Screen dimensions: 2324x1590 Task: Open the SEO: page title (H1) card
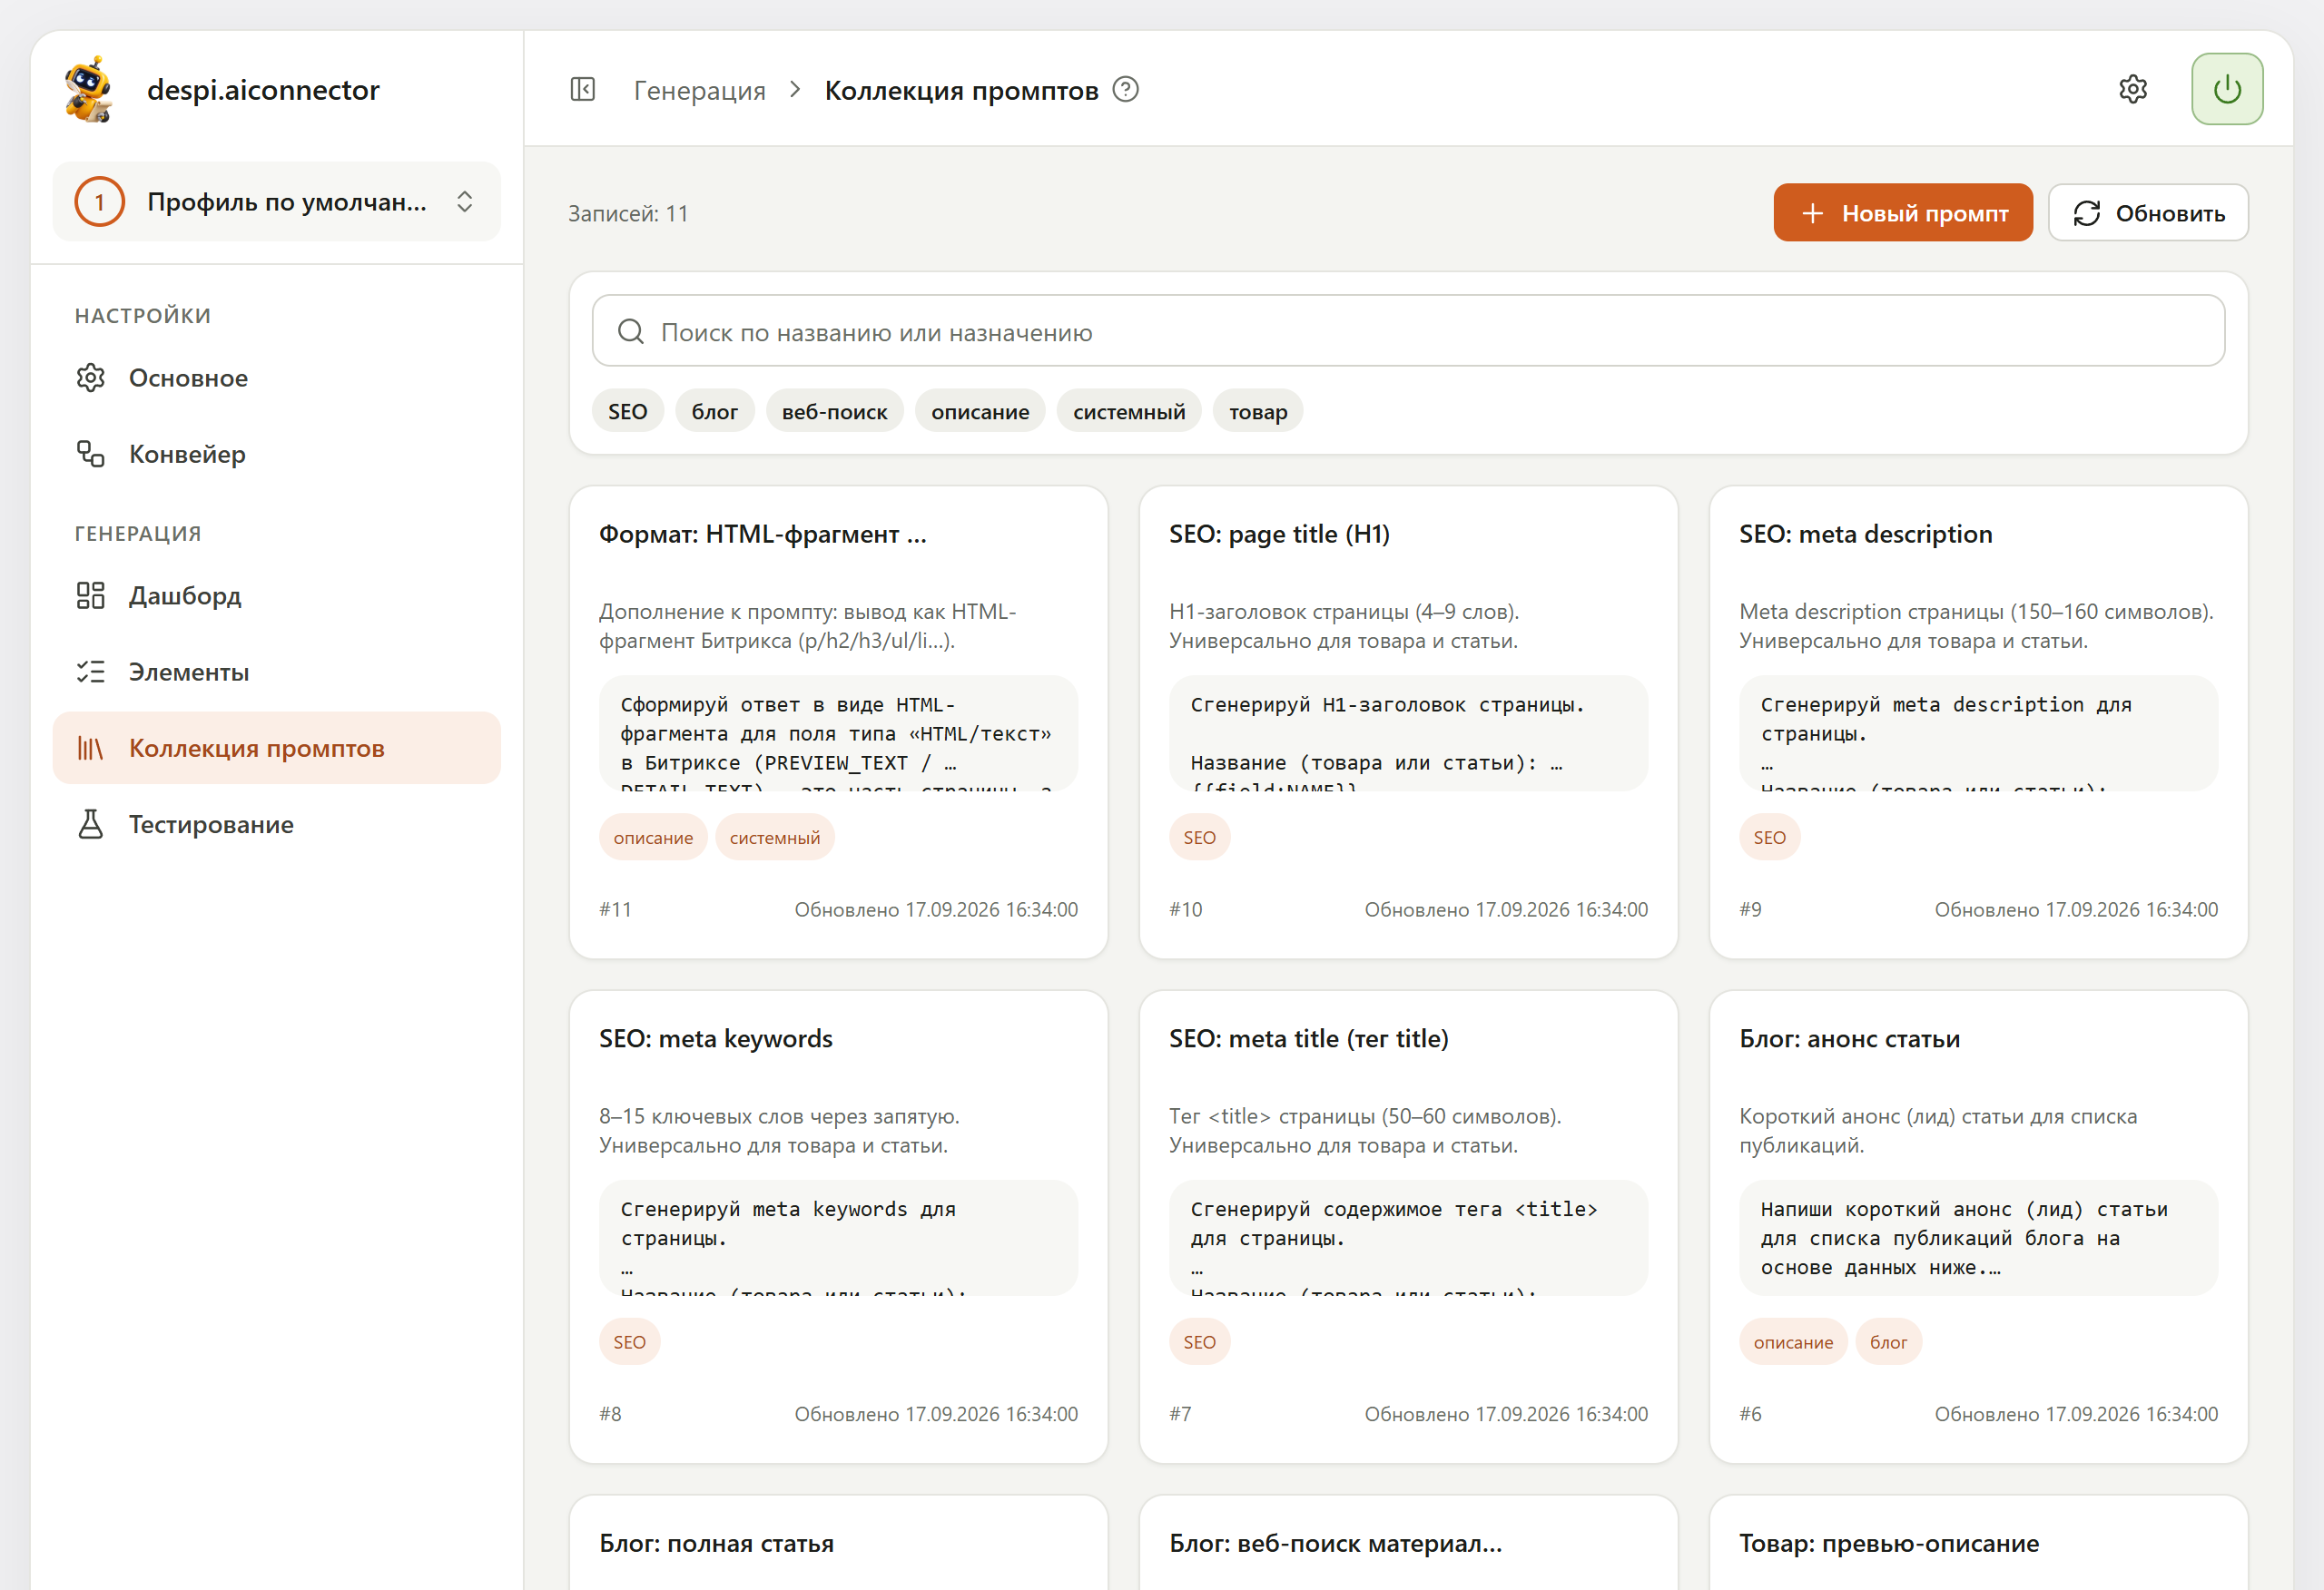[x=1408, y=723]
